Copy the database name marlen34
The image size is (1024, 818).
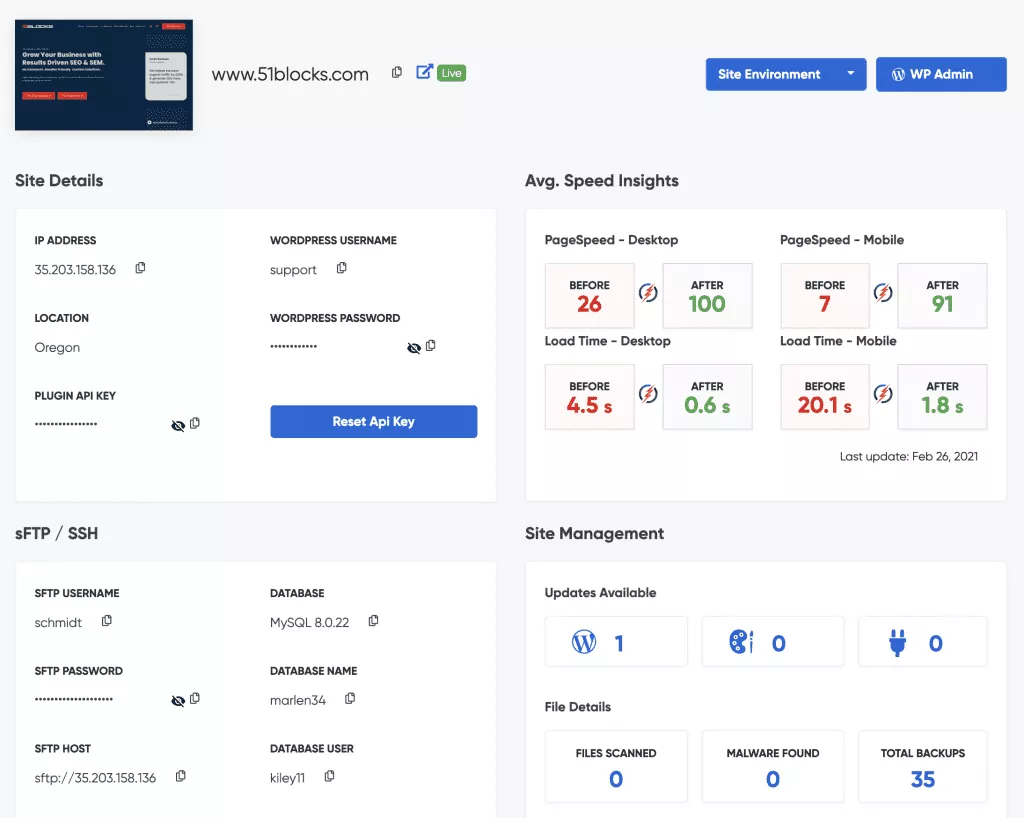(x=350, y=699)
